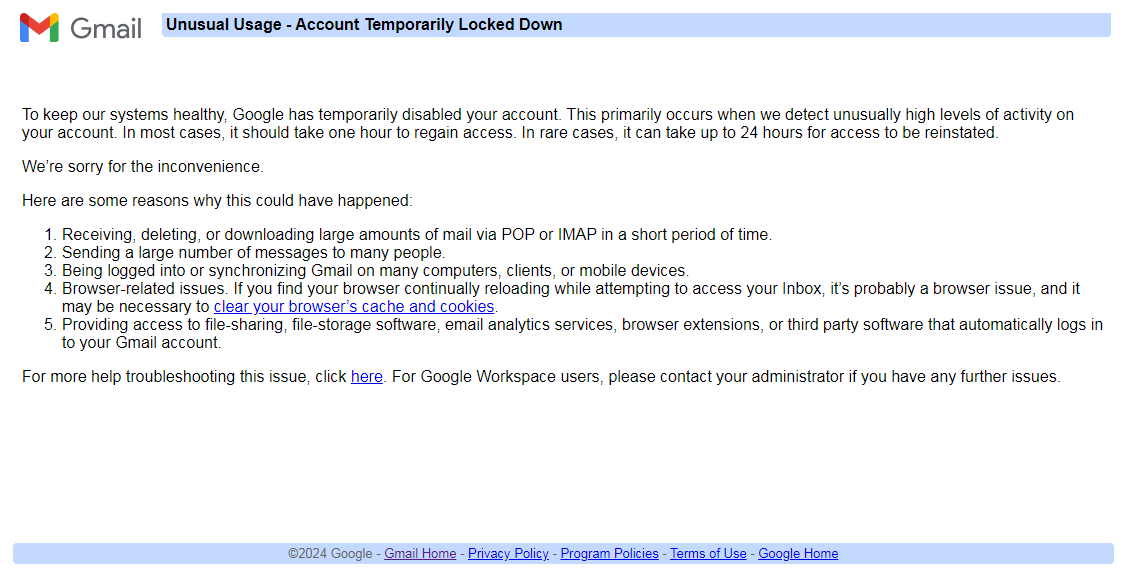Click the 'Unusual Usage - Account Temporarily Locked Down' heading
Viewport: 1131px width, 586px height.
[364, 25]
